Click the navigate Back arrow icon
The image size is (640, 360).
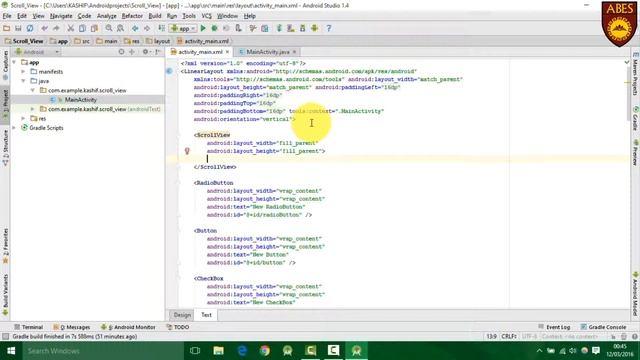(x=135, y=28)
